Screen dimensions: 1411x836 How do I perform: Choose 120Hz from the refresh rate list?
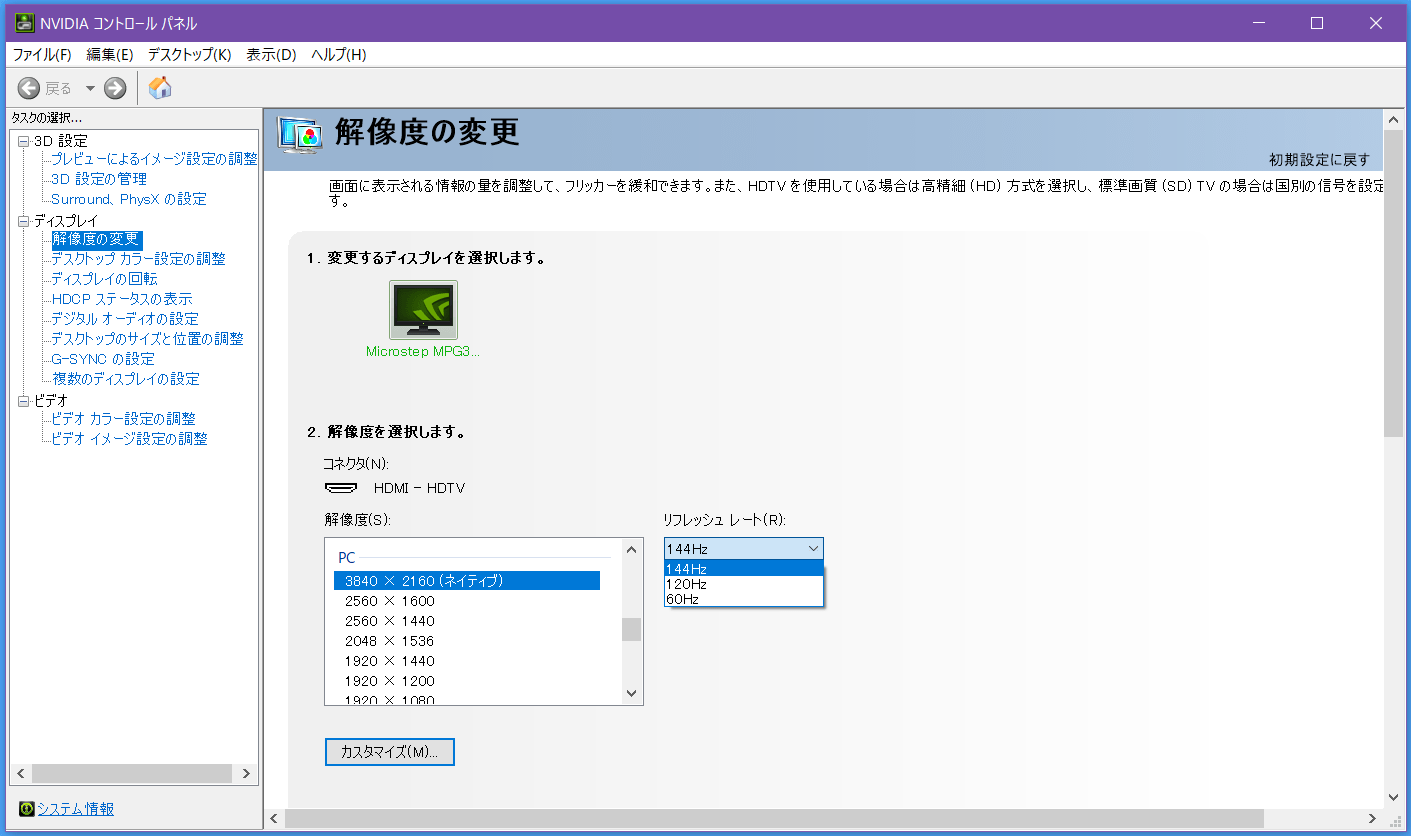point(686,584)
